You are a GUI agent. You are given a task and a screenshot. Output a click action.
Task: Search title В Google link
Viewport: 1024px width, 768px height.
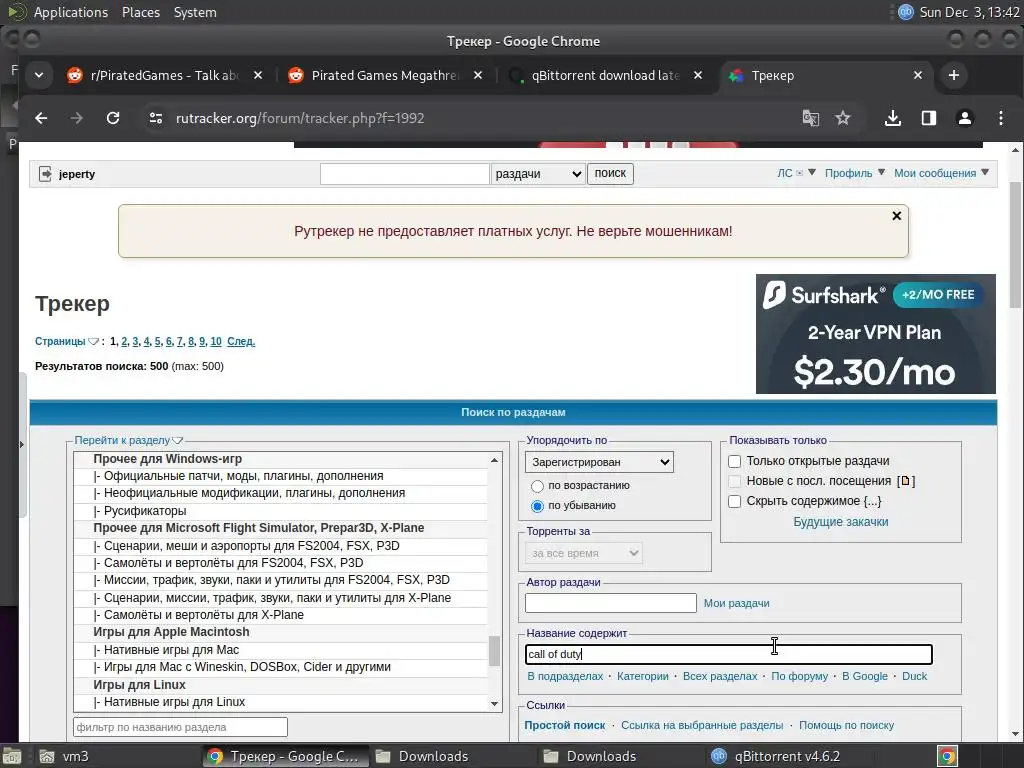point(865,677)
